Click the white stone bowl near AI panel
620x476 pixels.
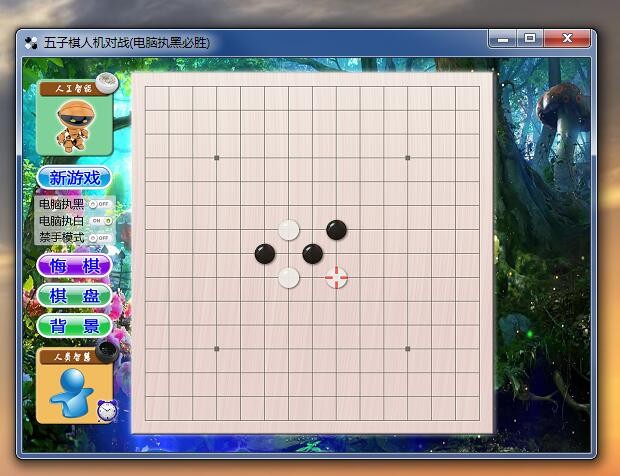107,84
